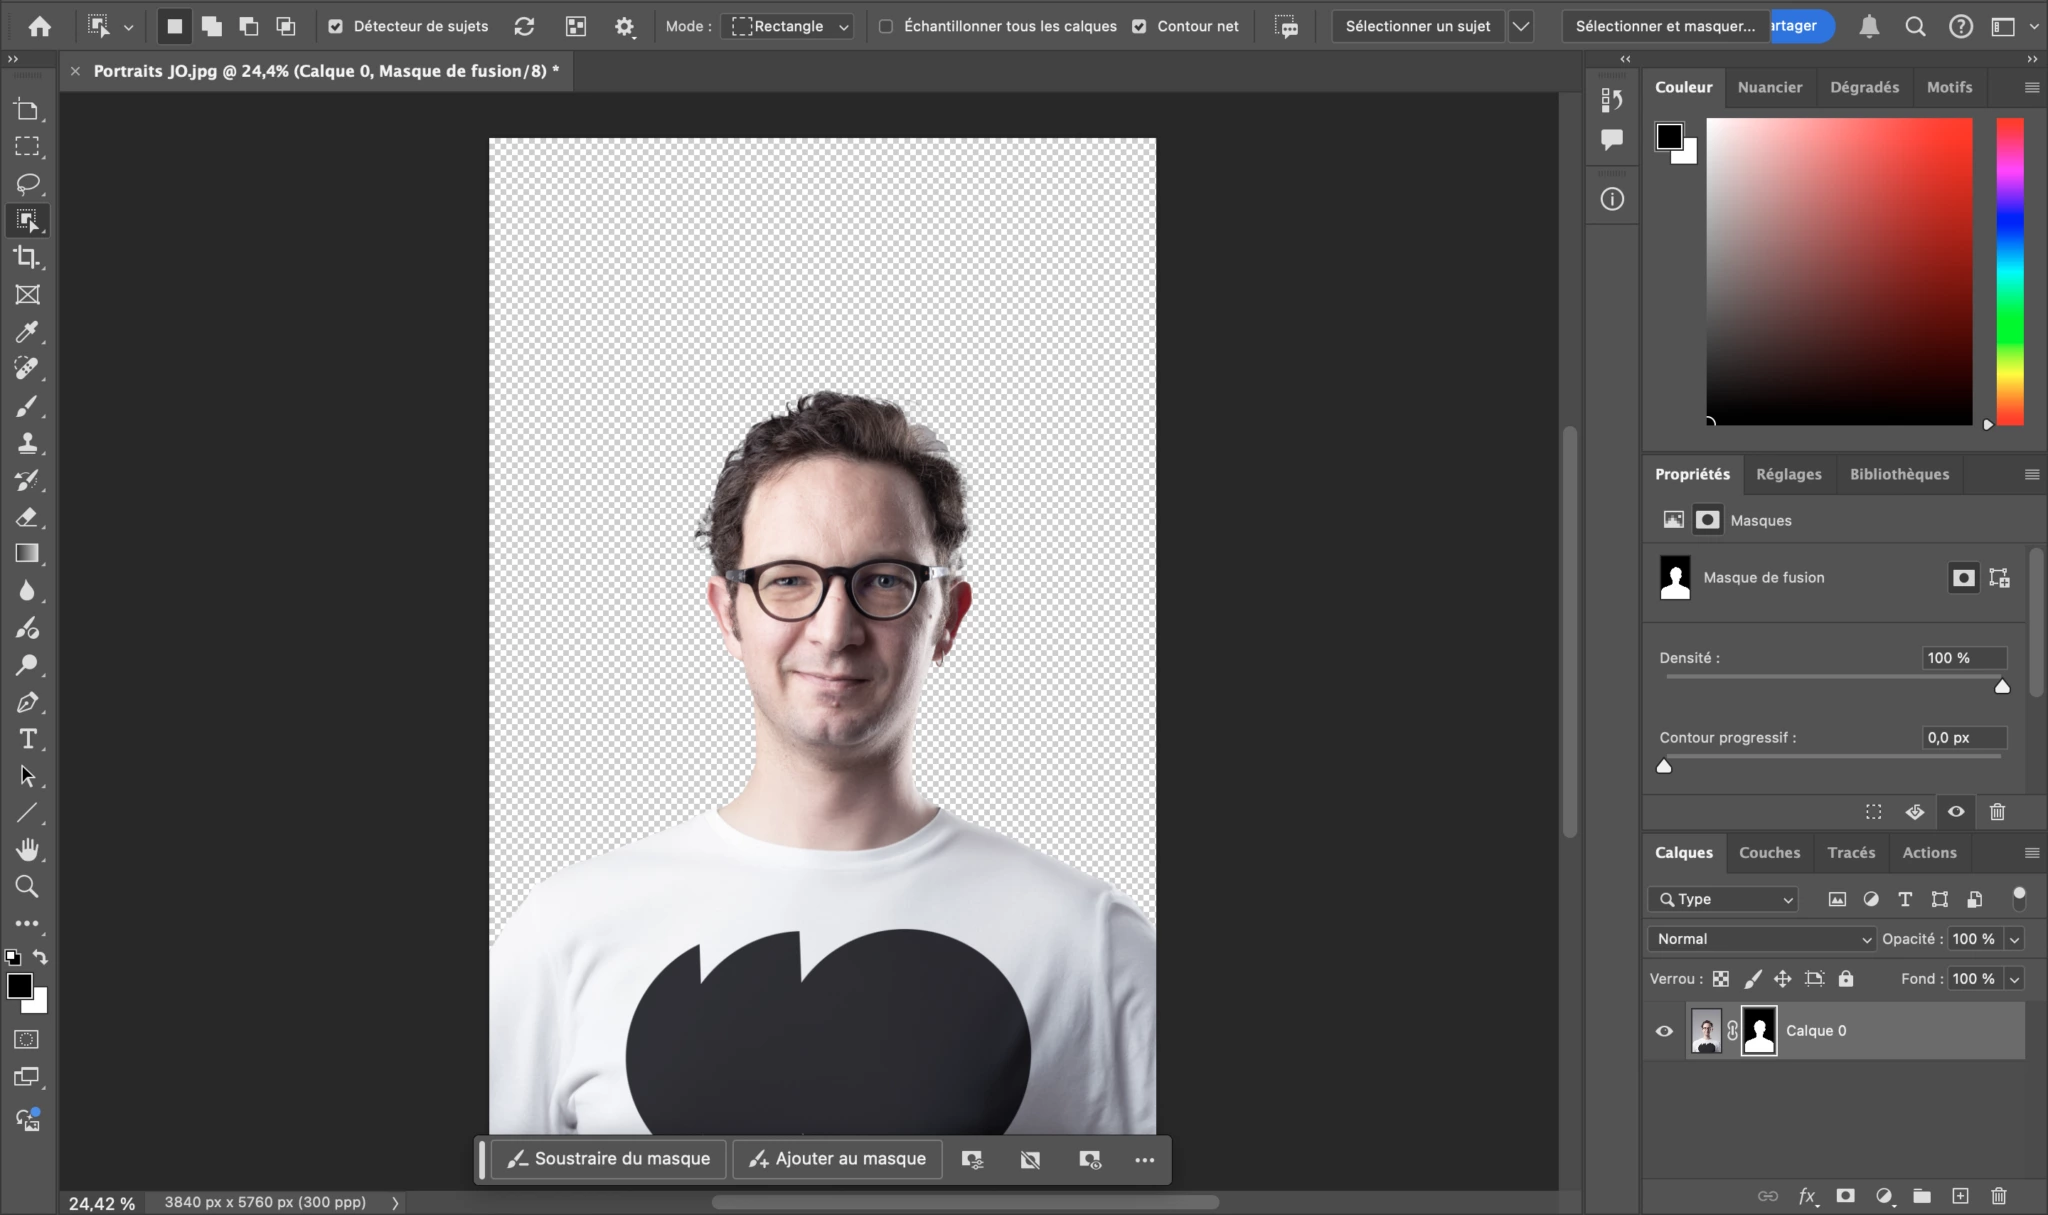Adjust Densité slider handle
The height and width of the screenshot is (1215, 2048).
(2002, 686)
